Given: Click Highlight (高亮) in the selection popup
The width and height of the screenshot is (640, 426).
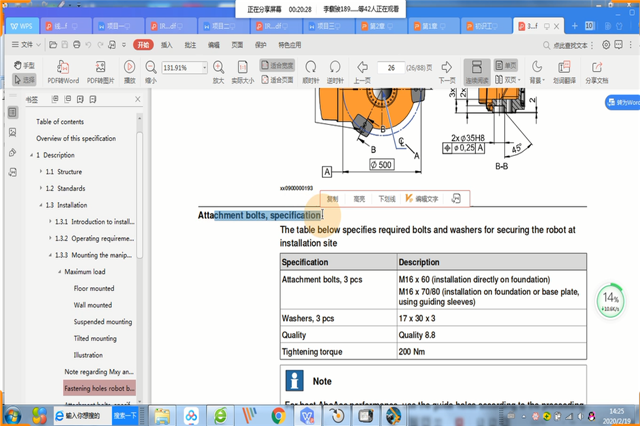Looking at the screenshot, I should pyautogui.click(x=359, y=199).
